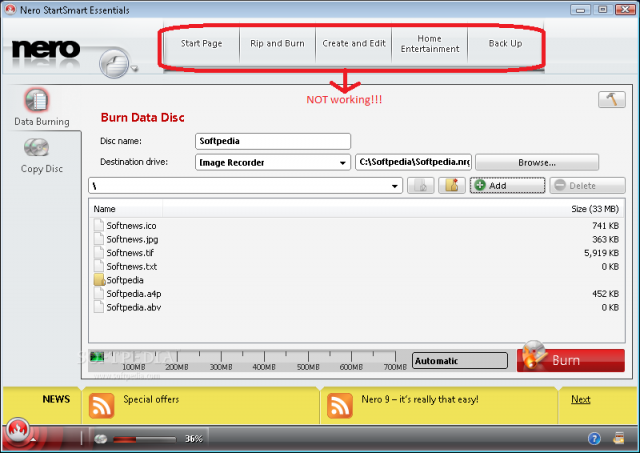The width and height of the screenshot is (640, 453).
Task: Open the Create and Edit tab
Action: pyautogui.click(x=354, y=44)
